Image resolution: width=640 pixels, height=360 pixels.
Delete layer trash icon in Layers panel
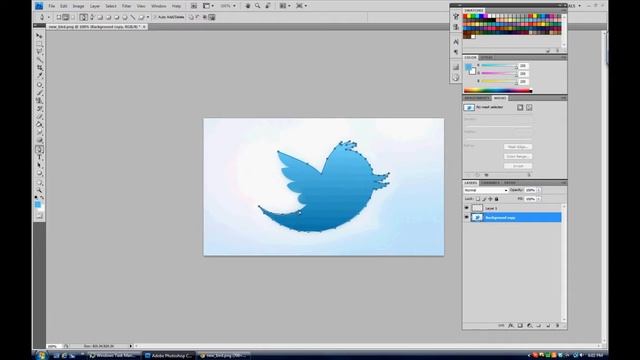[557, 325]
